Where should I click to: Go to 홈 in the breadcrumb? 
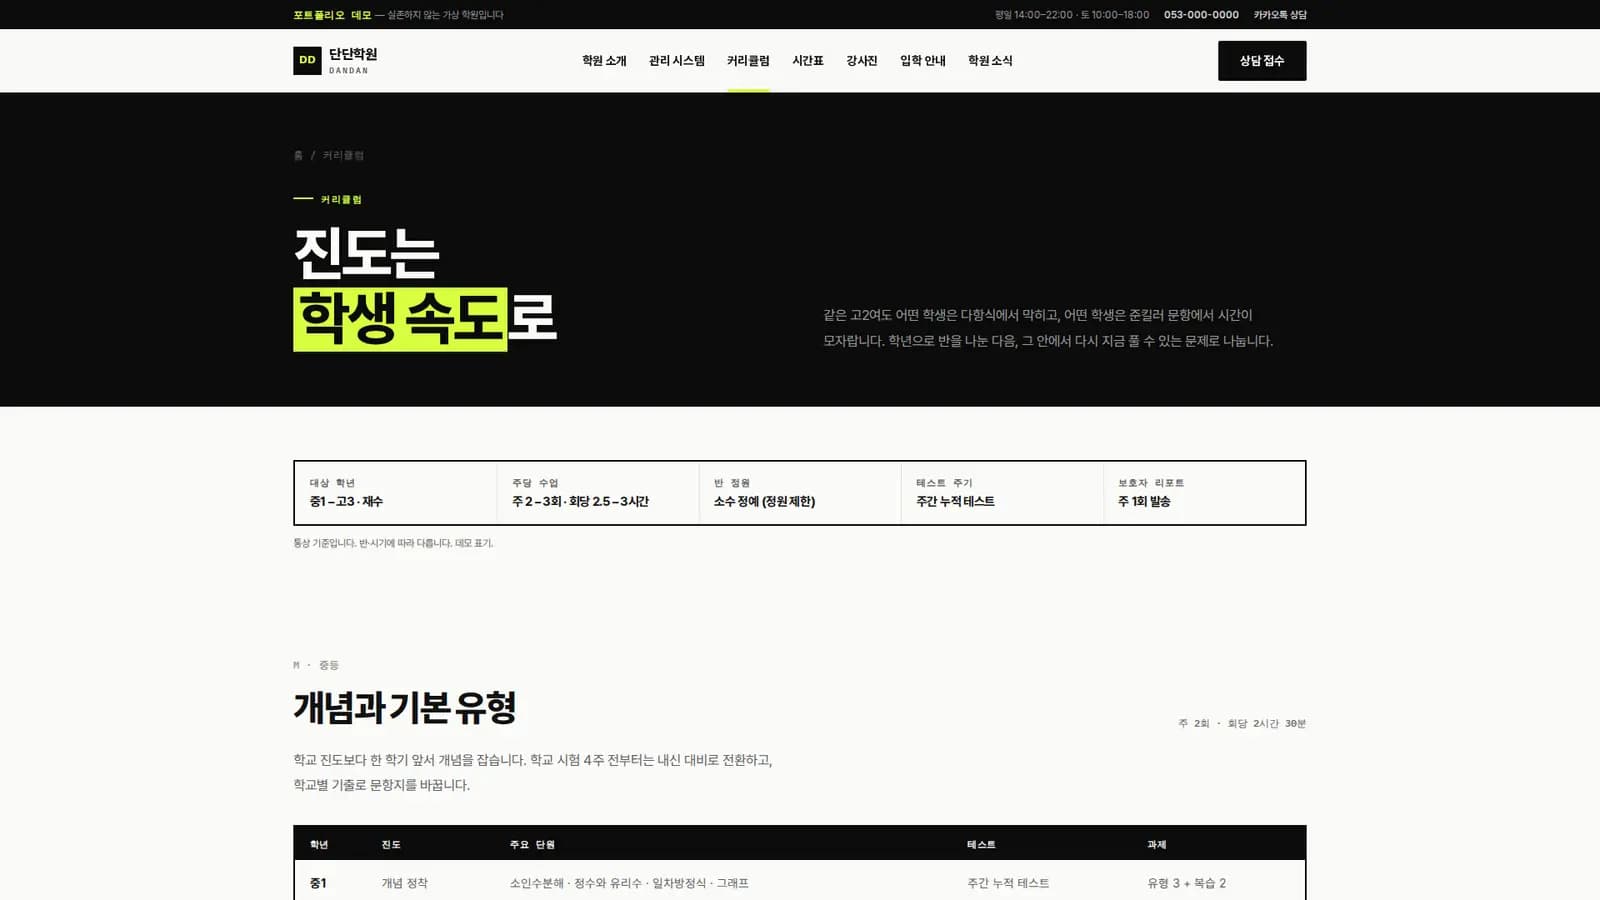[298, 155]
